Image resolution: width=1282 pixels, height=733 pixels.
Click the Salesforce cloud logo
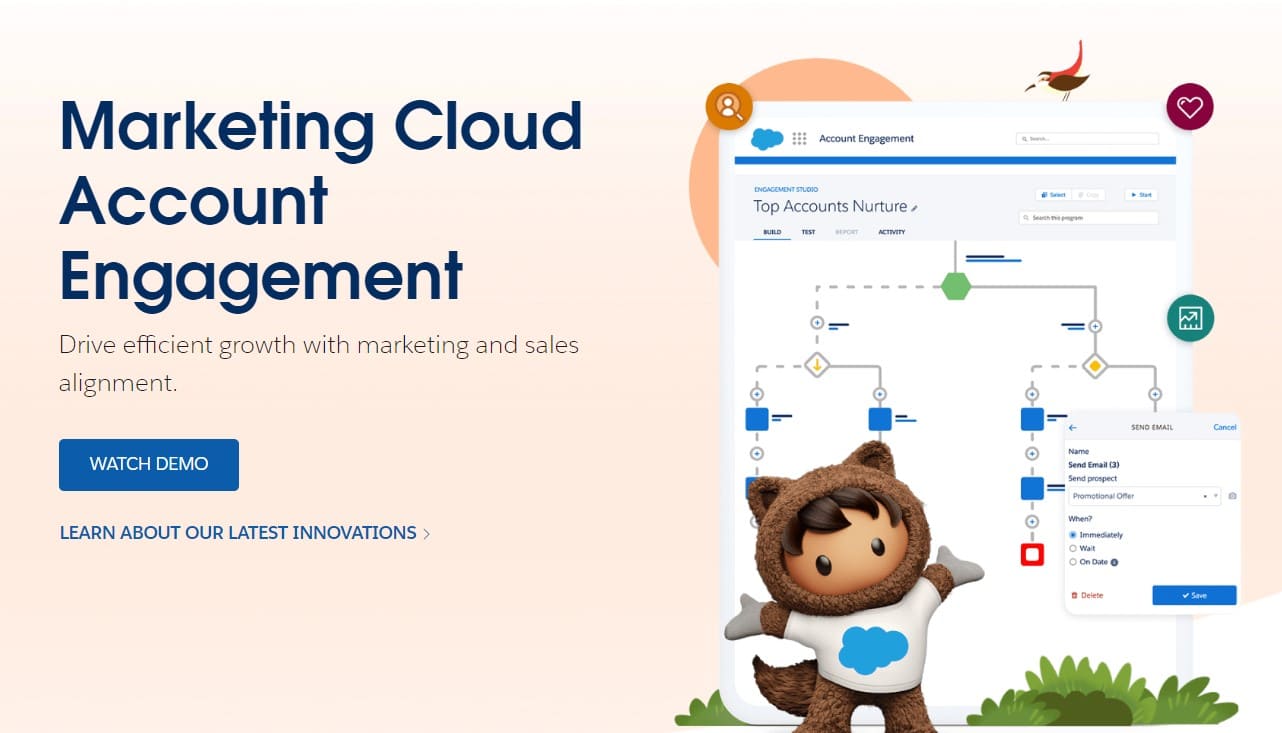767,139
